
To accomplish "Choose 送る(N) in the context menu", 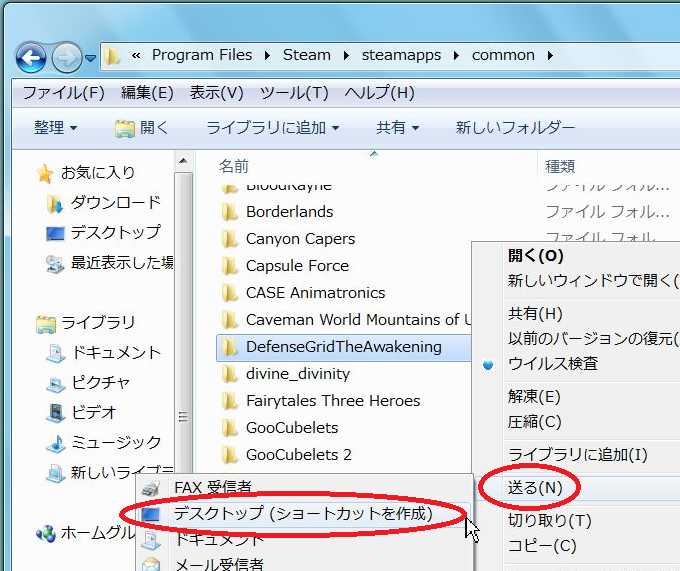I will tap(535, 488).
